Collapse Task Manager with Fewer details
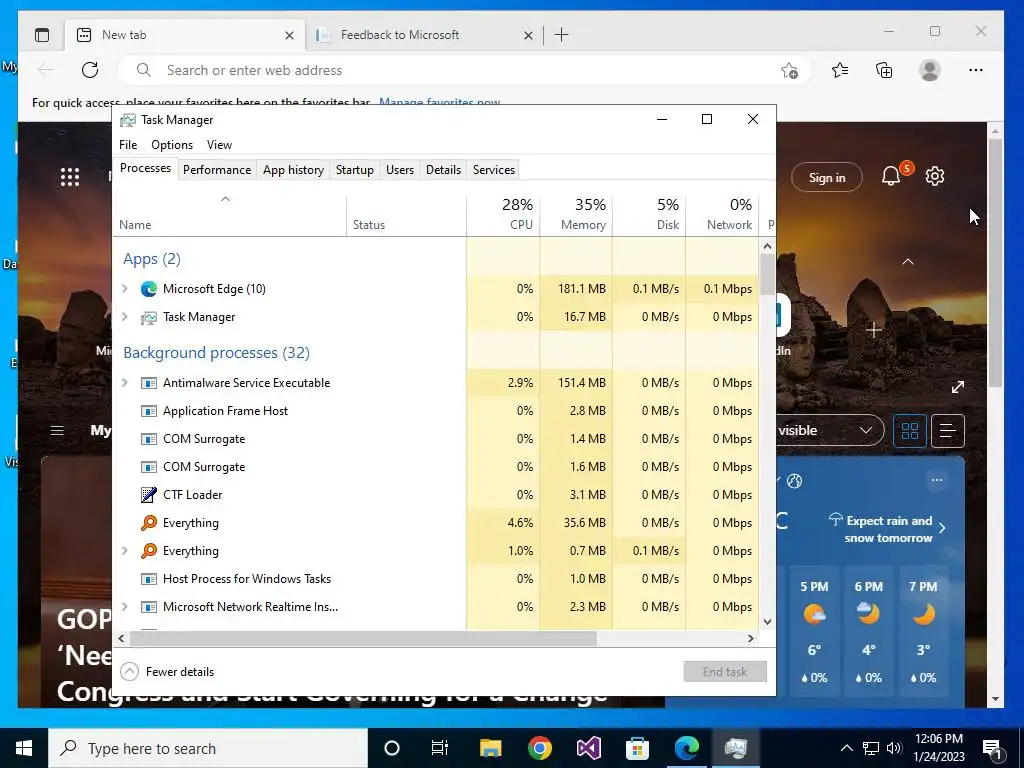Viewport: 1024px width, 768px height. (x=168, y=671)
